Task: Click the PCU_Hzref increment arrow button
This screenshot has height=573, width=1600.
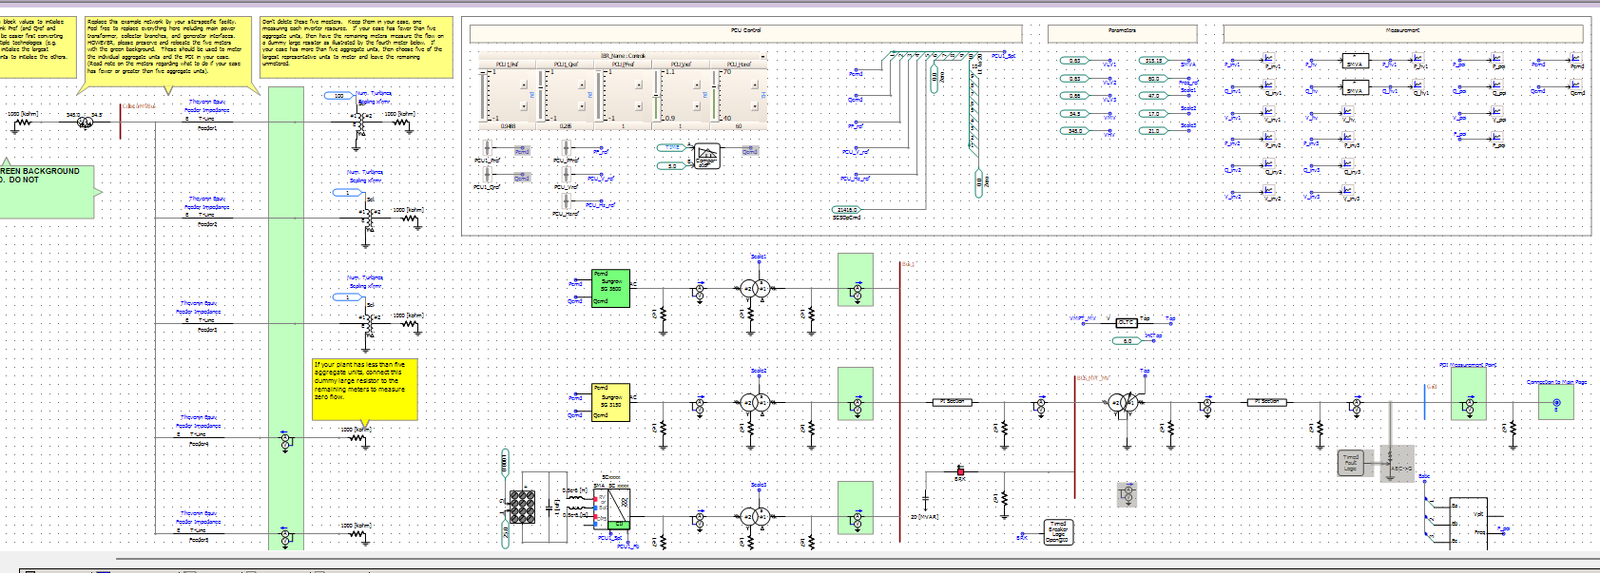Action: click(x=754, y=84)
